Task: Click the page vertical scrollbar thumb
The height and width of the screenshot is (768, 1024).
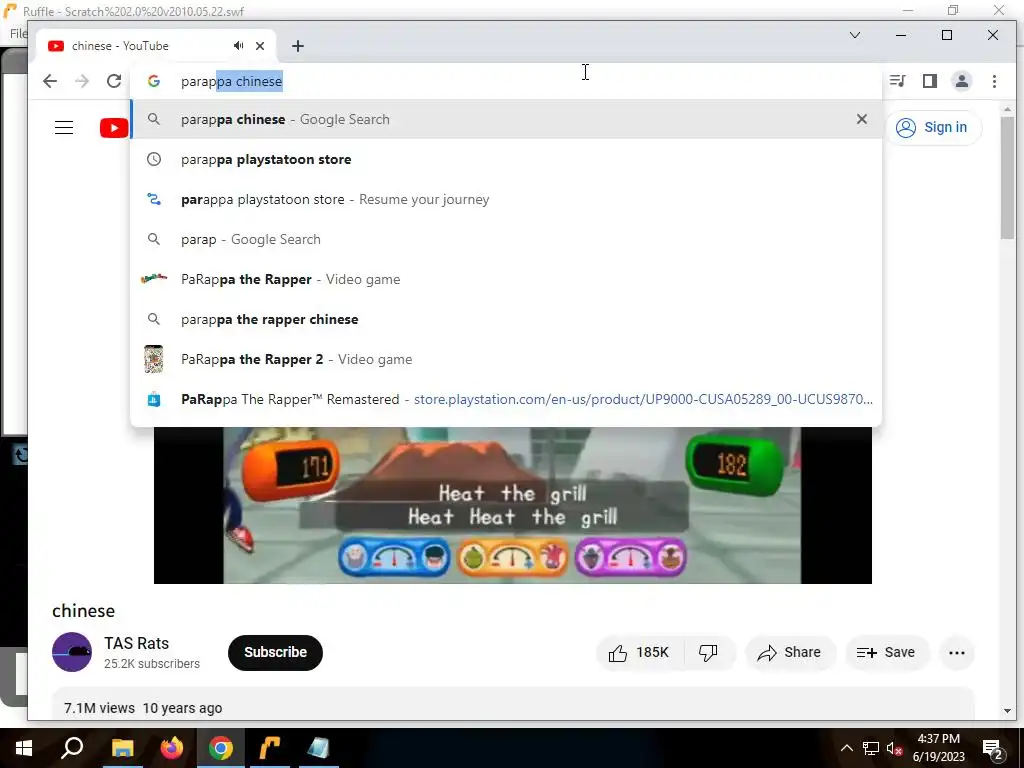Action: click(x=1007, y=178)
